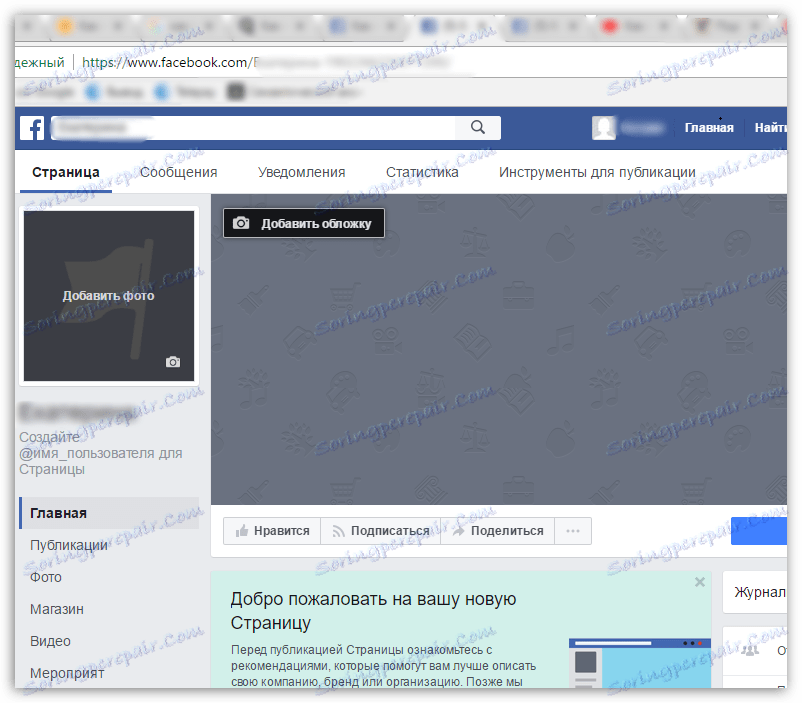Open Магазин in left sidebar
This screenshot has width=802, height=703.
click(57, 609)
